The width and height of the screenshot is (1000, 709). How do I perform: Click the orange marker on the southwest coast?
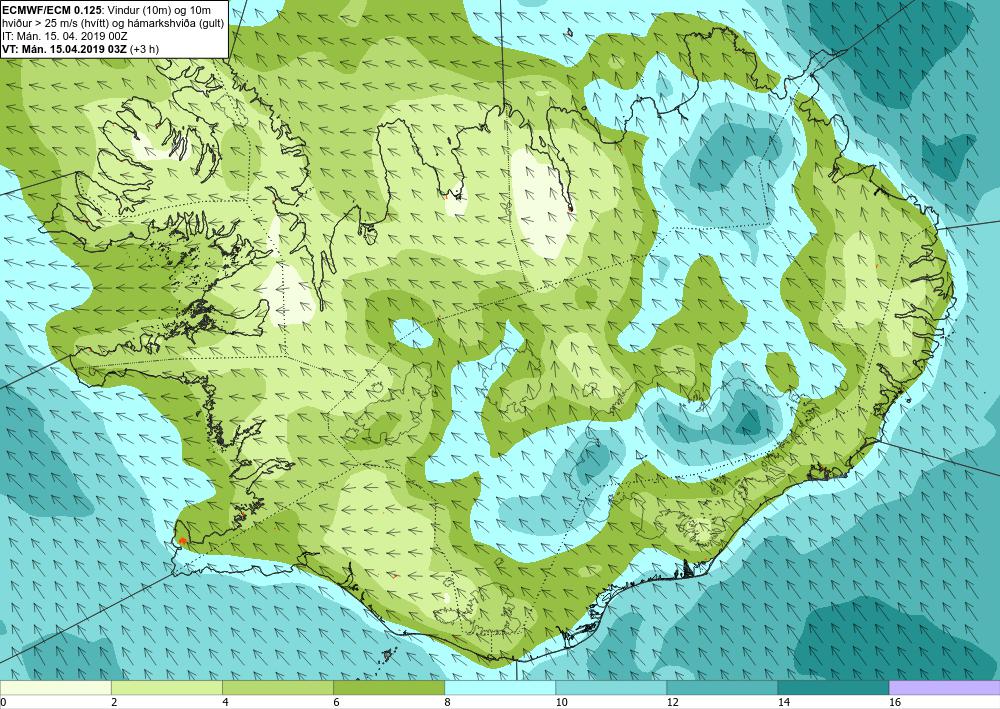pos(182,541)
